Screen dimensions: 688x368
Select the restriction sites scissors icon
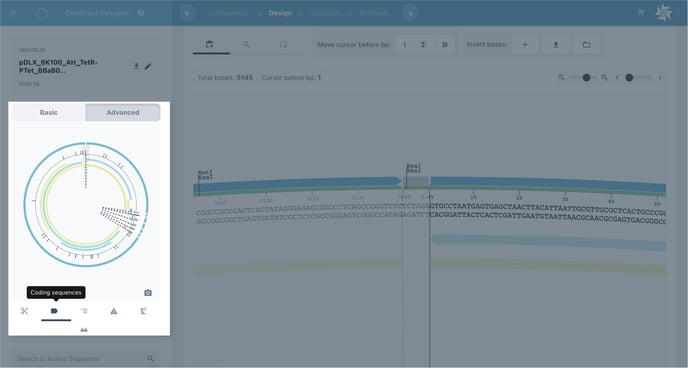click(x=24, y=311)
